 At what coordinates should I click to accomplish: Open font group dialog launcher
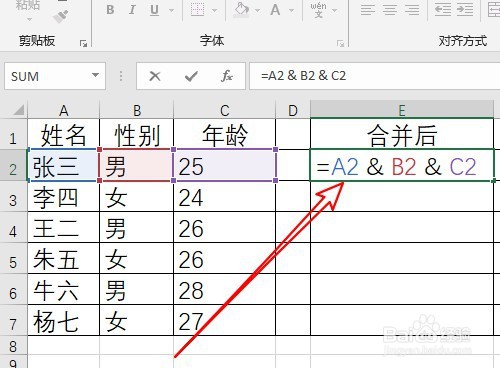[340, 43]
